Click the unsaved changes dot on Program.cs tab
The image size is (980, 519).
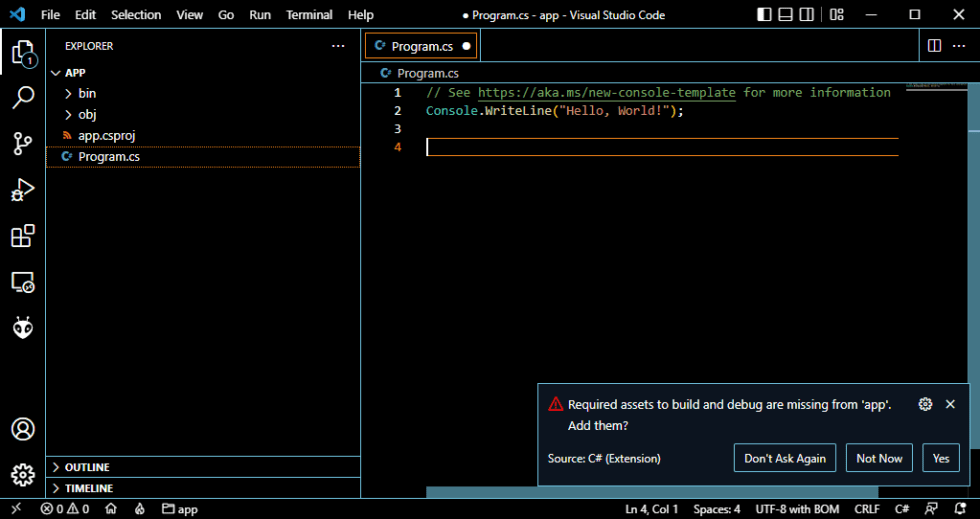(x=466, y=46)
